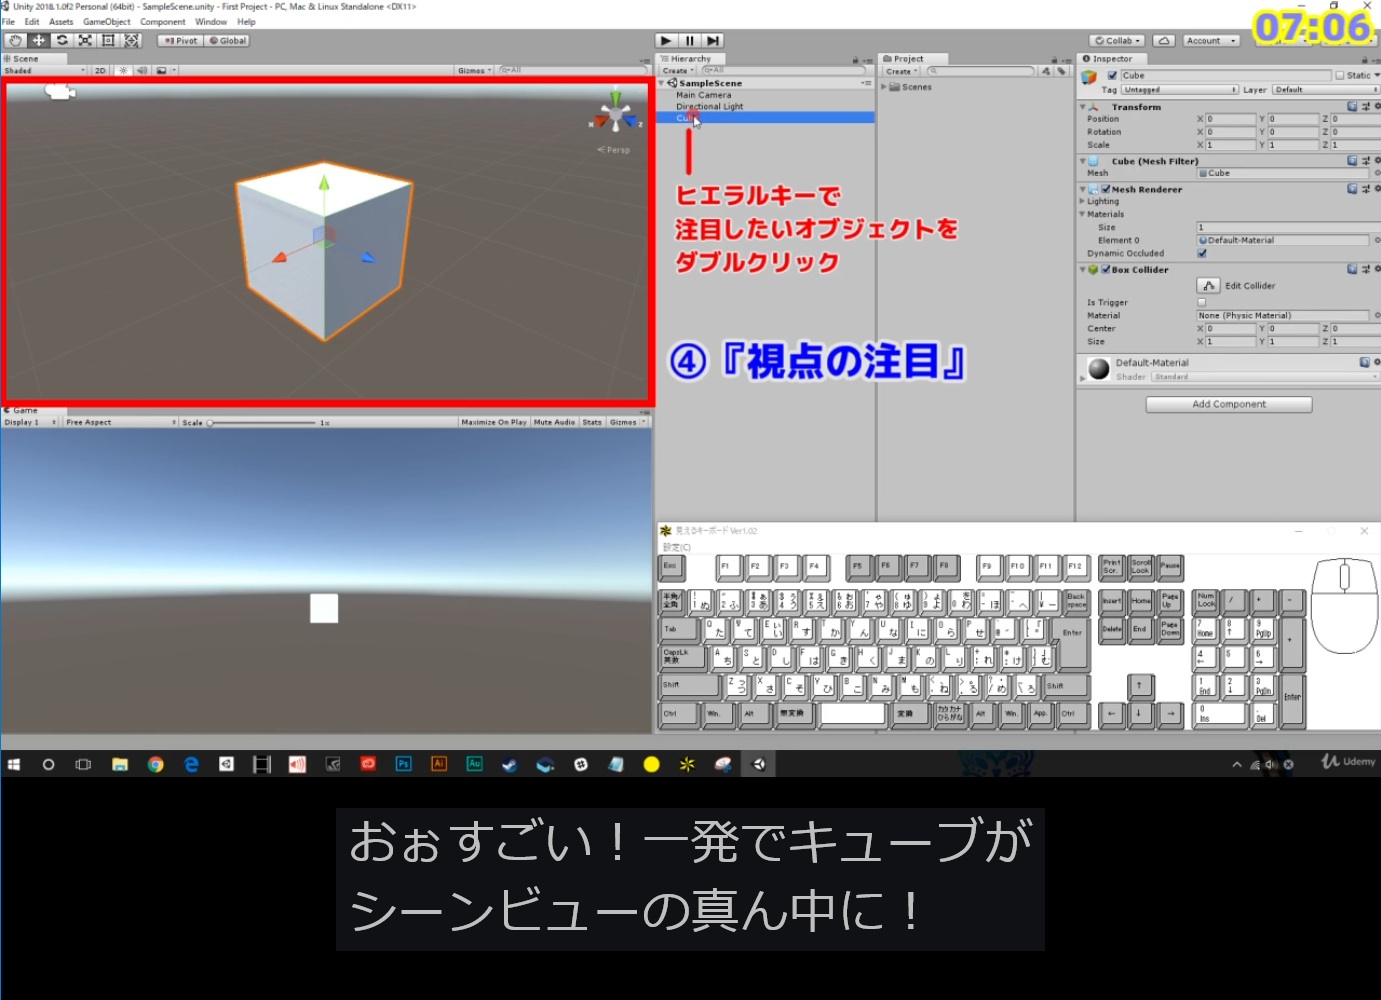This screenshot has height=1000, width=1381.
Task: Open Mesh Renderer preset settings icon
Action: [1365, 189]
